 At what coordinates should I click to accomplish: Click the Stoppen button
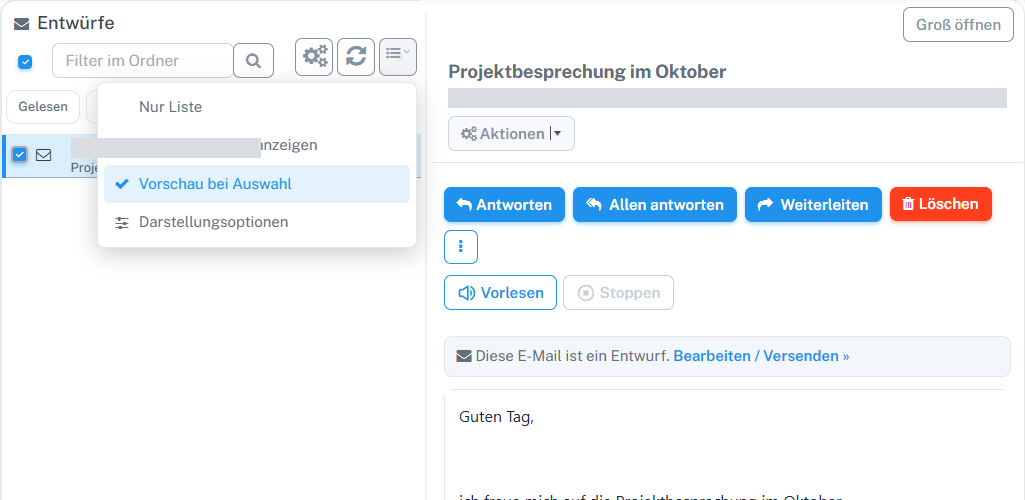(x=618, y=293)
